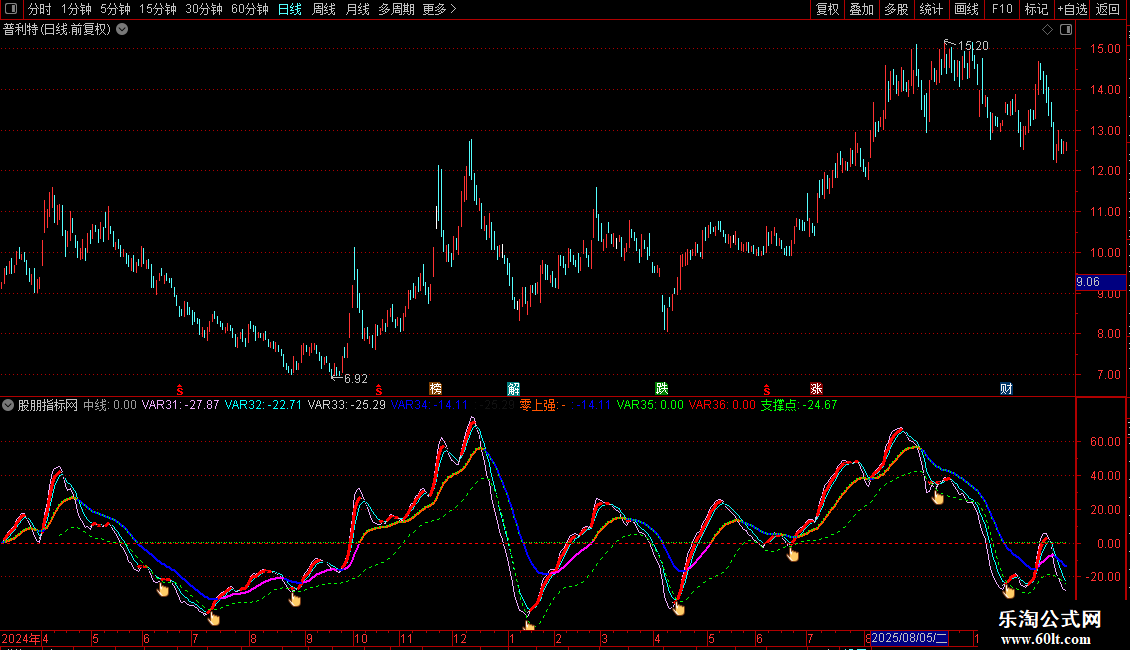Switch to 月线 monthly chart
This screenshot has width=1130, height=650.
click(357, 9)
